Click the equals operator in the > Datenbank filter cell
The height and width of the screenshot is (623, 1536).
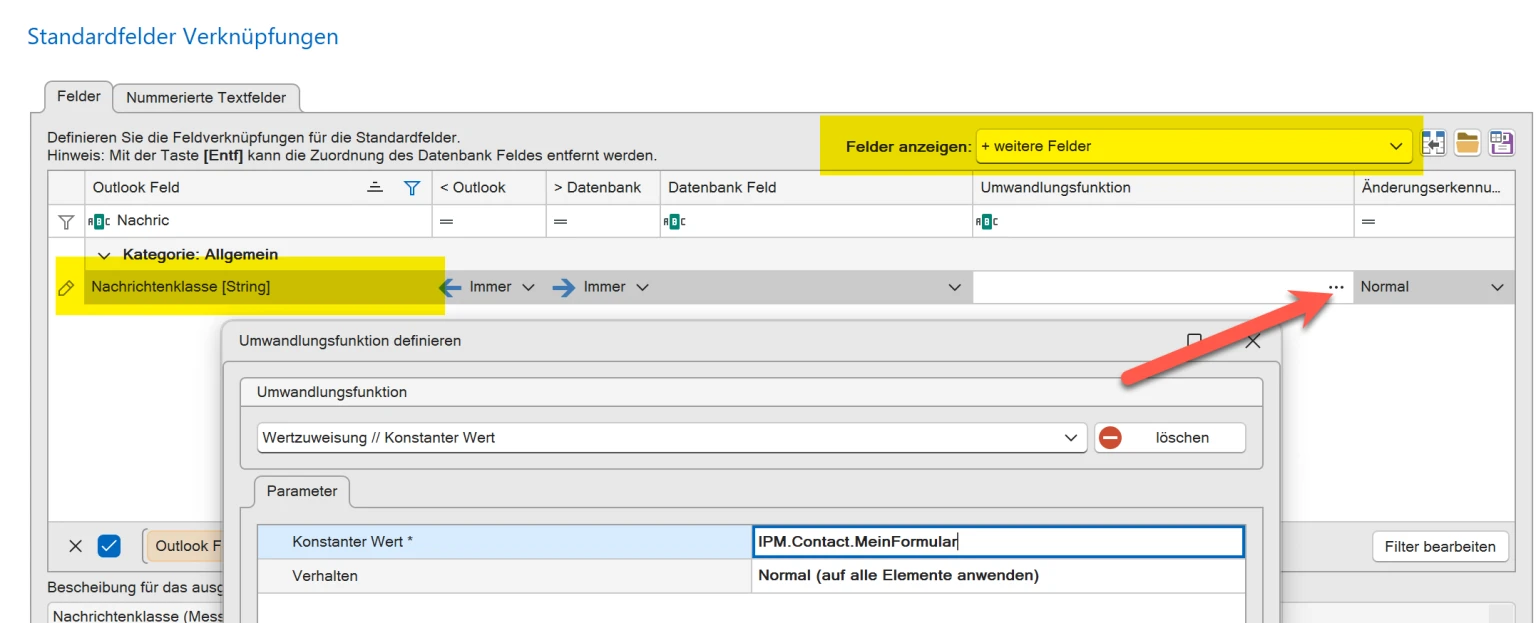560,221
